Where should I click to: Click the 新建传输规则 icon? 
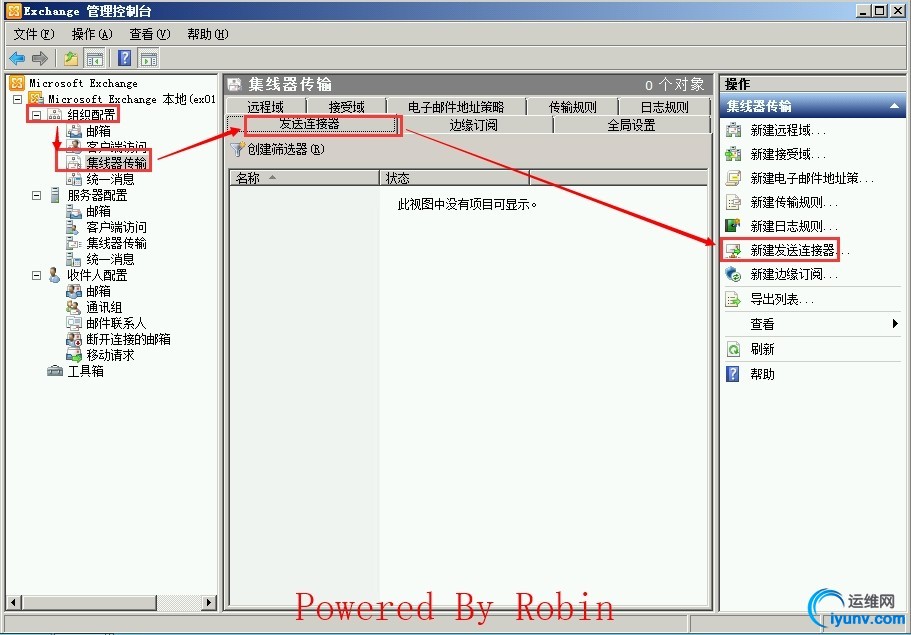[x=733, y=202]
